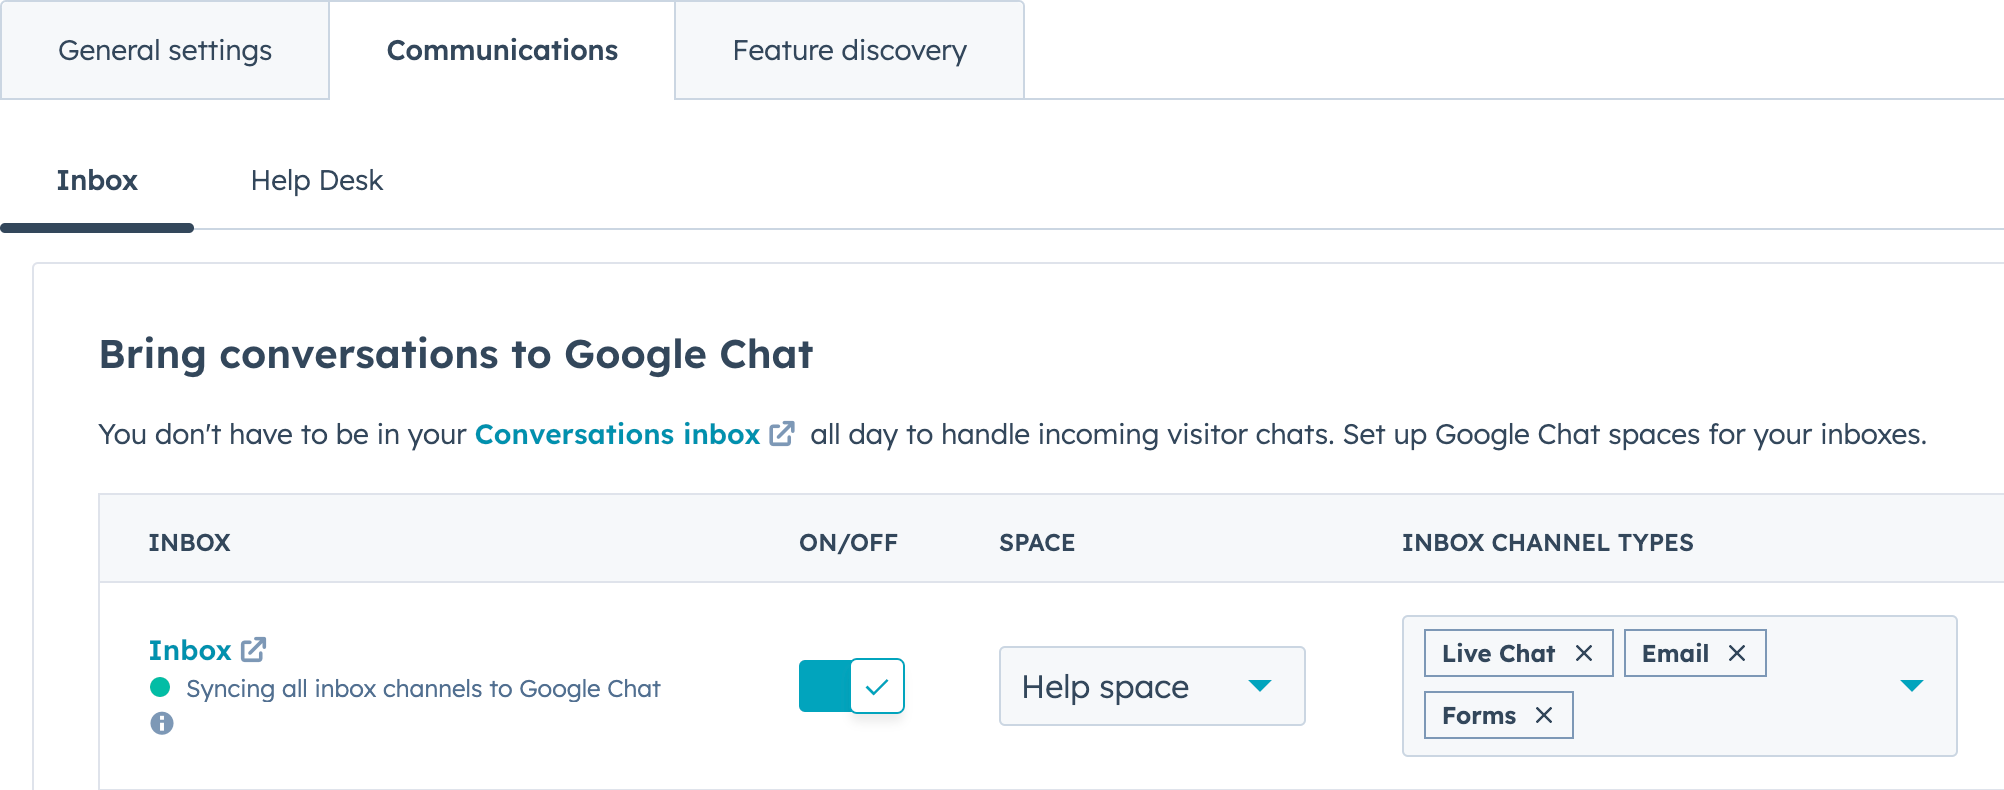Screen dimensions: 2004x790
Task: Click the green syncing status dot
Action: (160, 687)
